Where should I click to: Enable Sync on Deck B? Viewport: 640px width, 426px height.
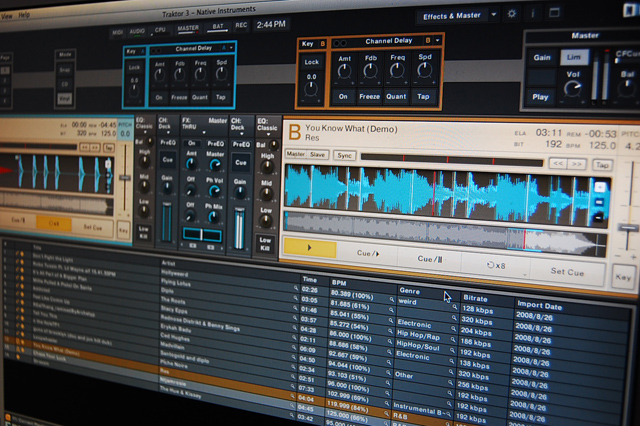[344, 156]
